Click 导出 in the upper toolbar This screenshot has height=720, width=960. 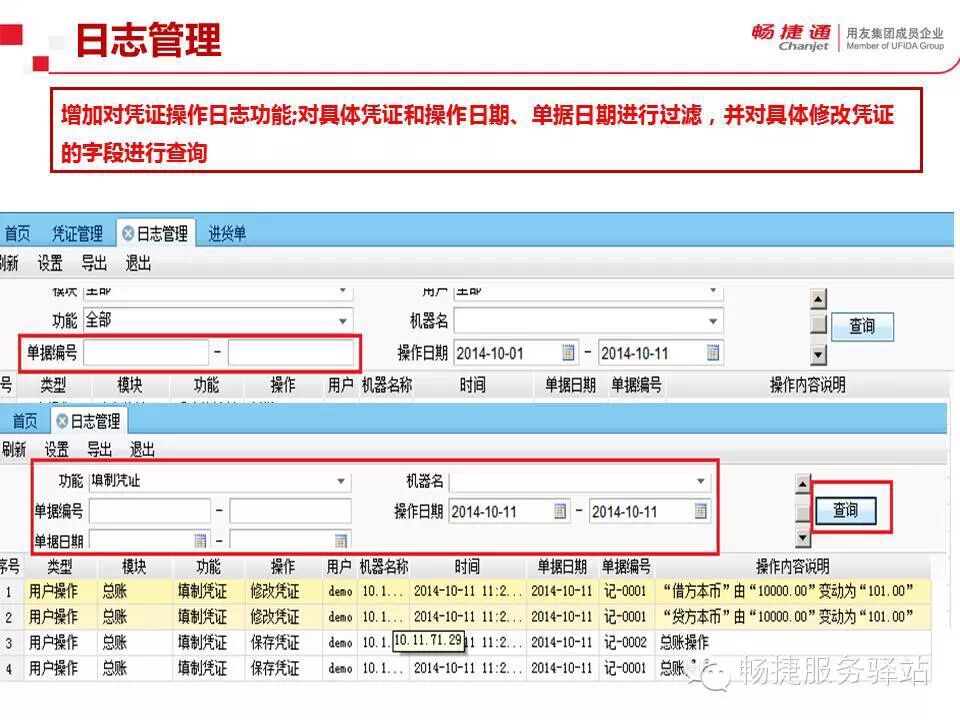[x=94, y=263]
